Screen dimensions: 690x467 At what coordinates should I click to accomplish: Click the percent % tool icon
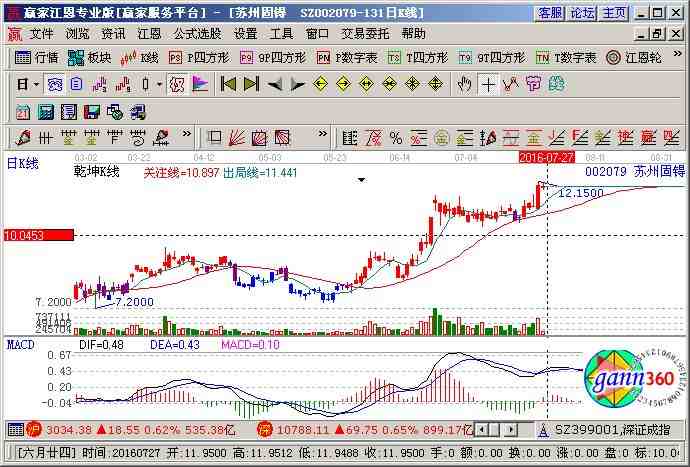tap(396, 138)
